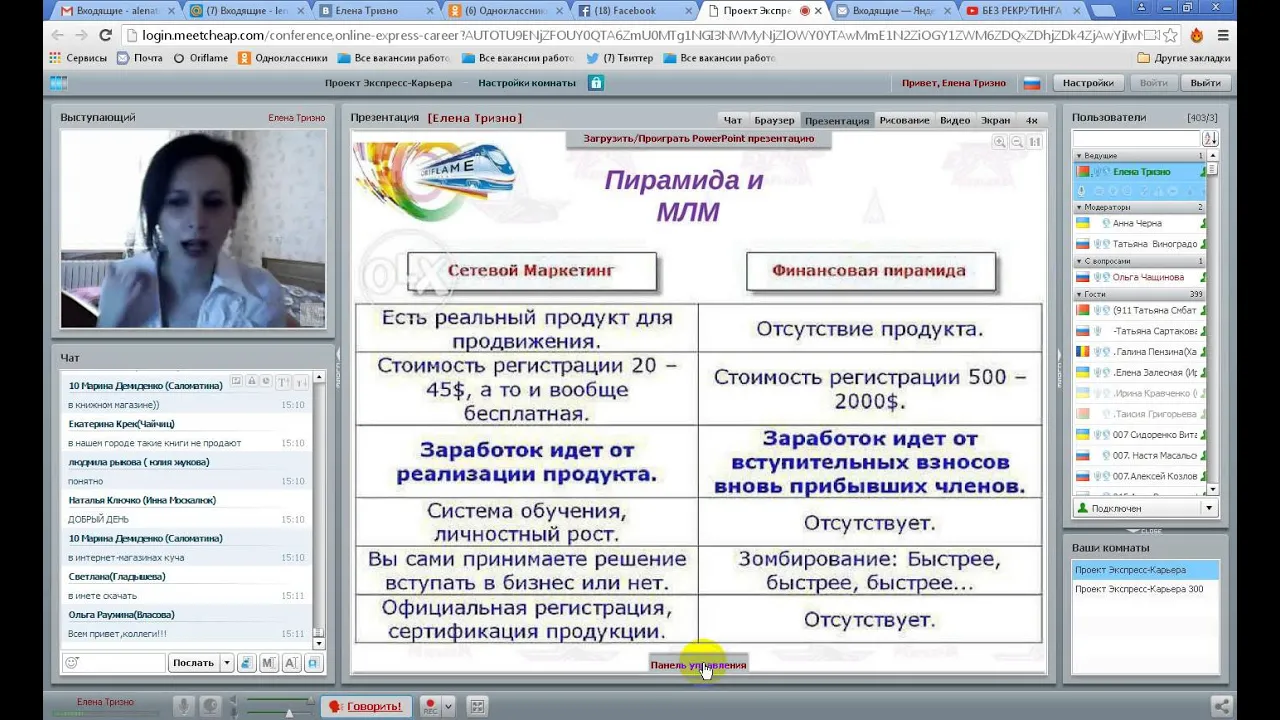Collapse the Ведущие group
Screen dimensions: 1280x720
click(x=1079, y=156)
